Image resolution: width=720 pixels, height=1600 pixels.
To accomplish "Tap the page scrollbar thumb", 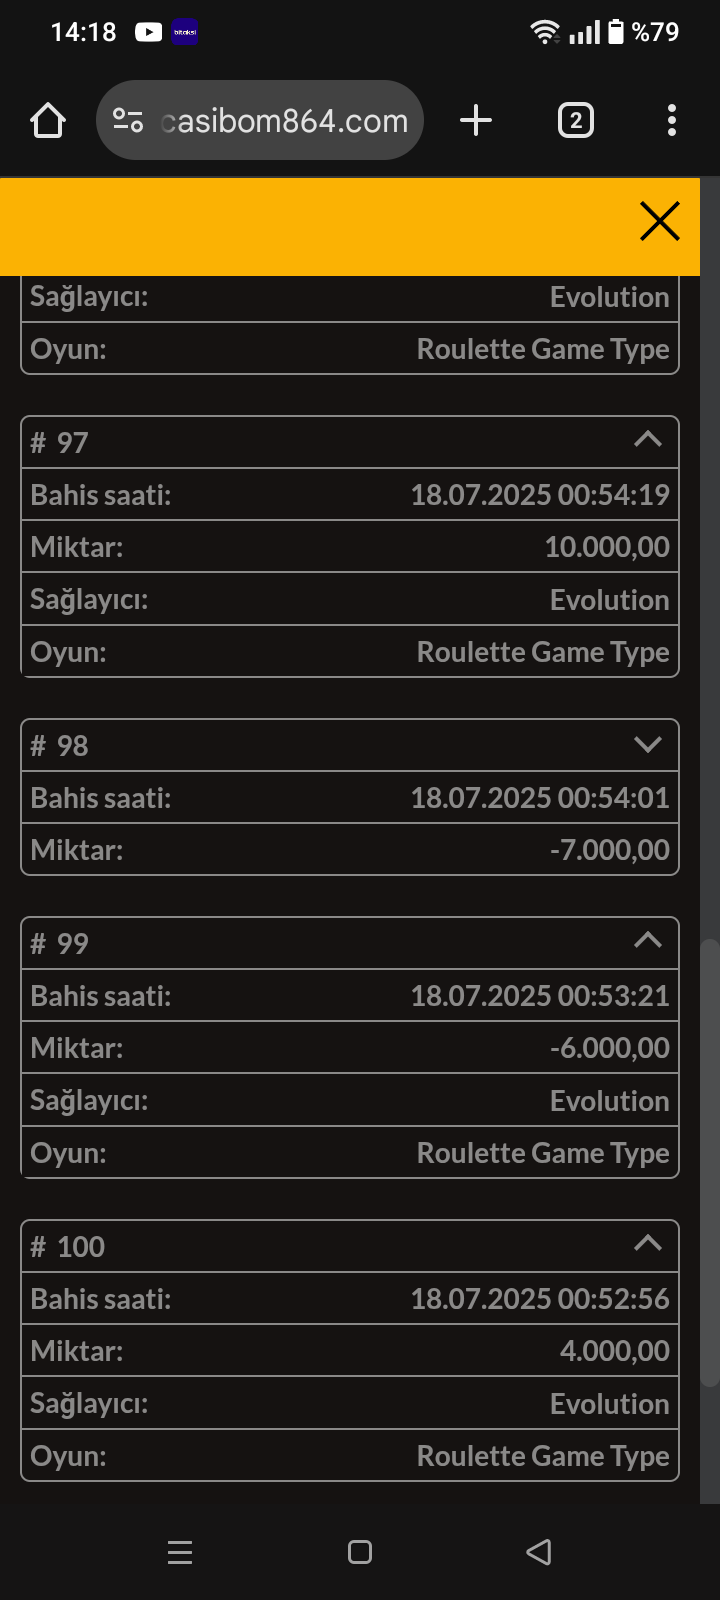I will [x=709, y=1160].
